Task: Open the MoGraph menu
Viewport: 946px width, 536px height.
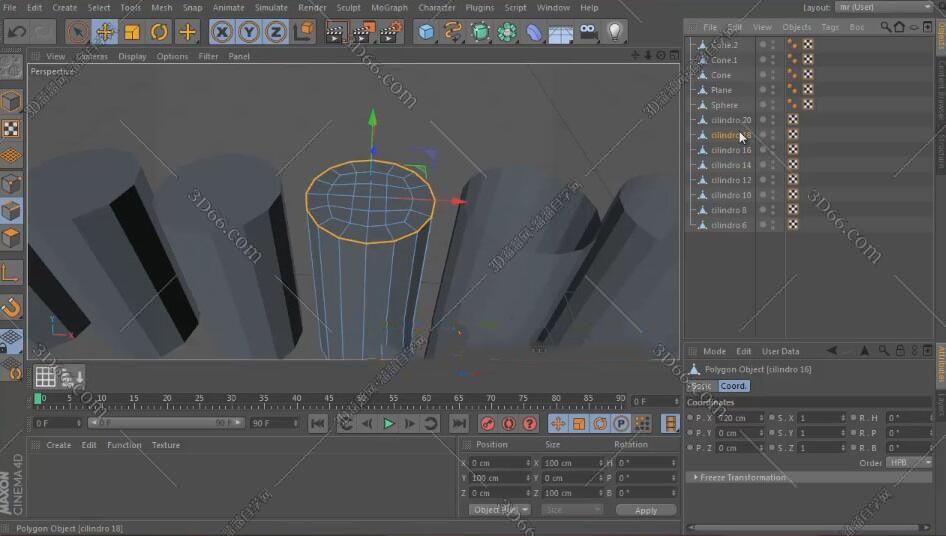Action: (389, 8)
